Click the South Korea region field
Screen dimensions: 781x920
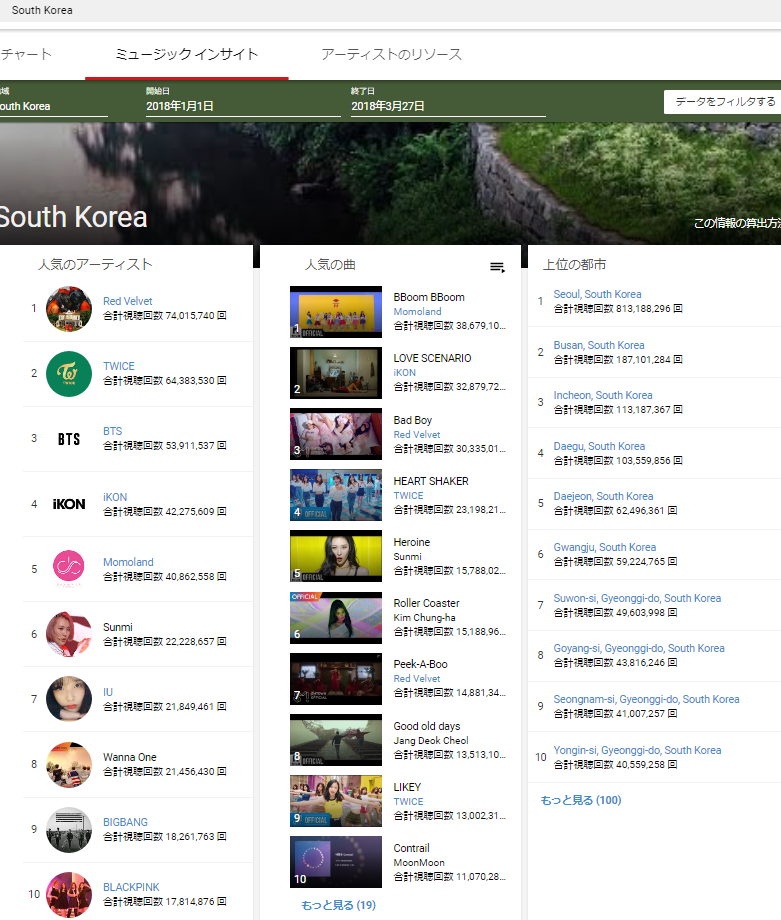coord(53,106)
